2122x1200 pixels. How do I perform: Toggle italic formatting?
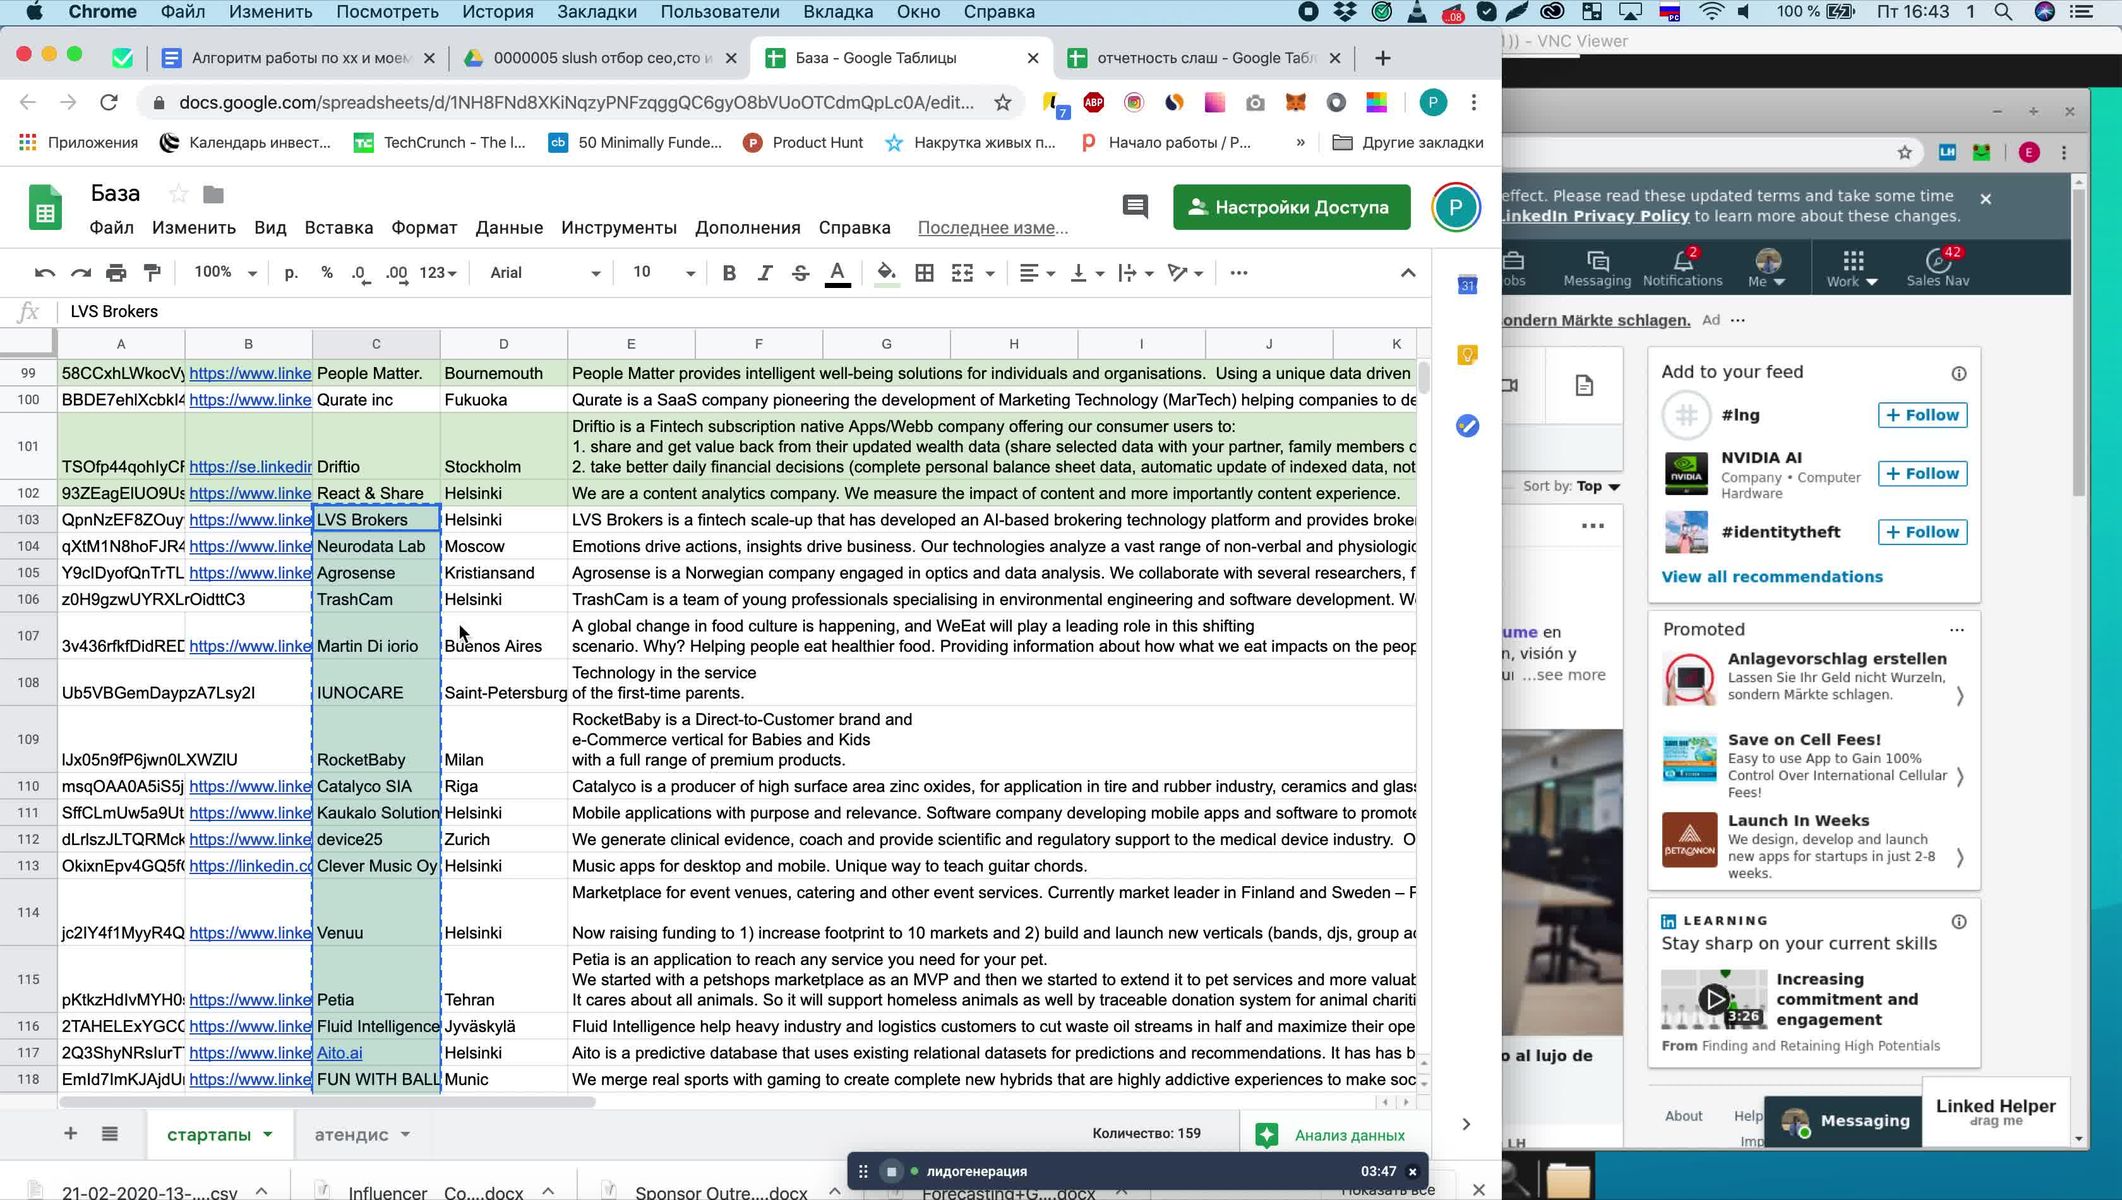click(x=765, y=273)
